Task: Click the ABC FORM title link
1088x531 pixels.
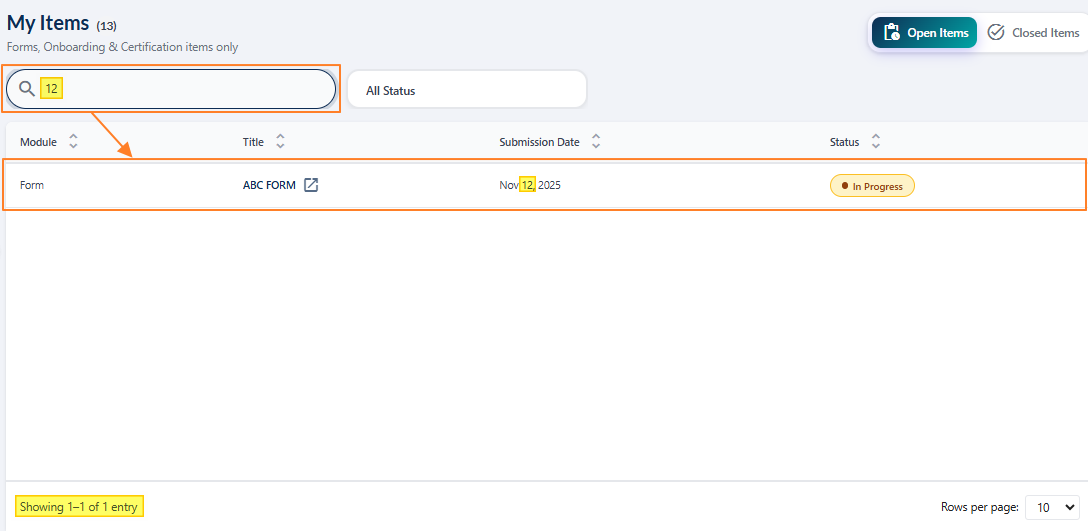Action: point(269,185)
